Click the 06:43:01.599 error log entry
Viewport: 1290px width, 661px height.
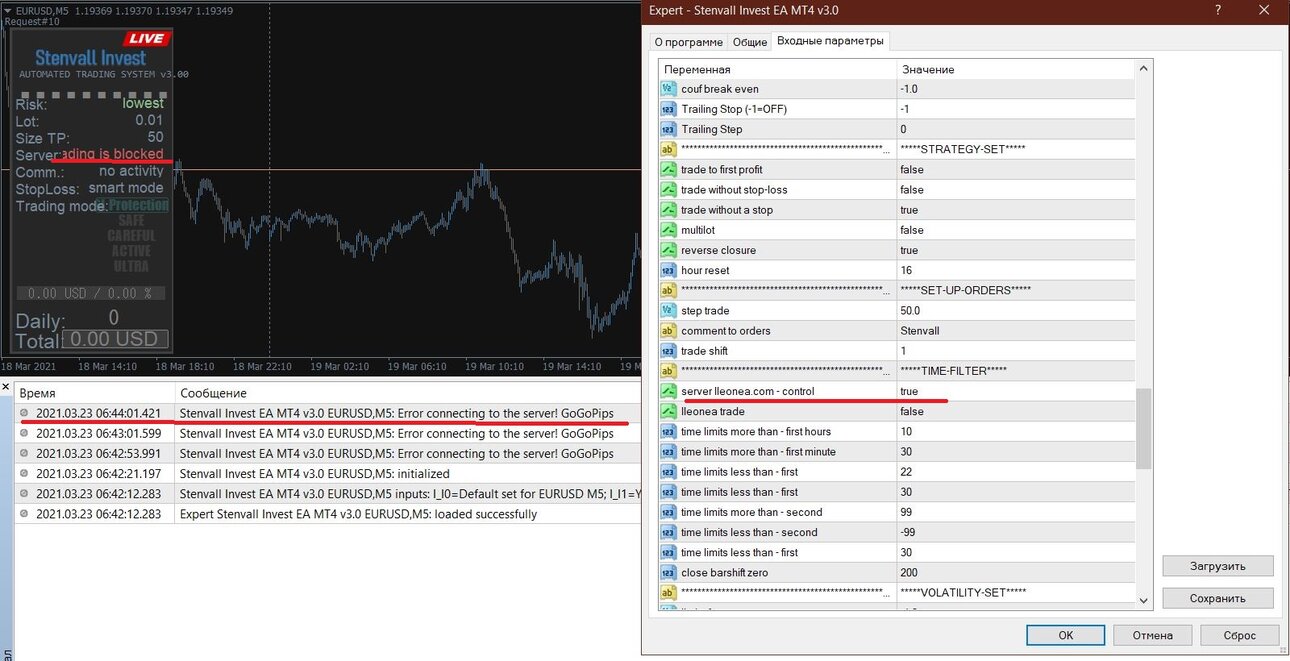328,433
